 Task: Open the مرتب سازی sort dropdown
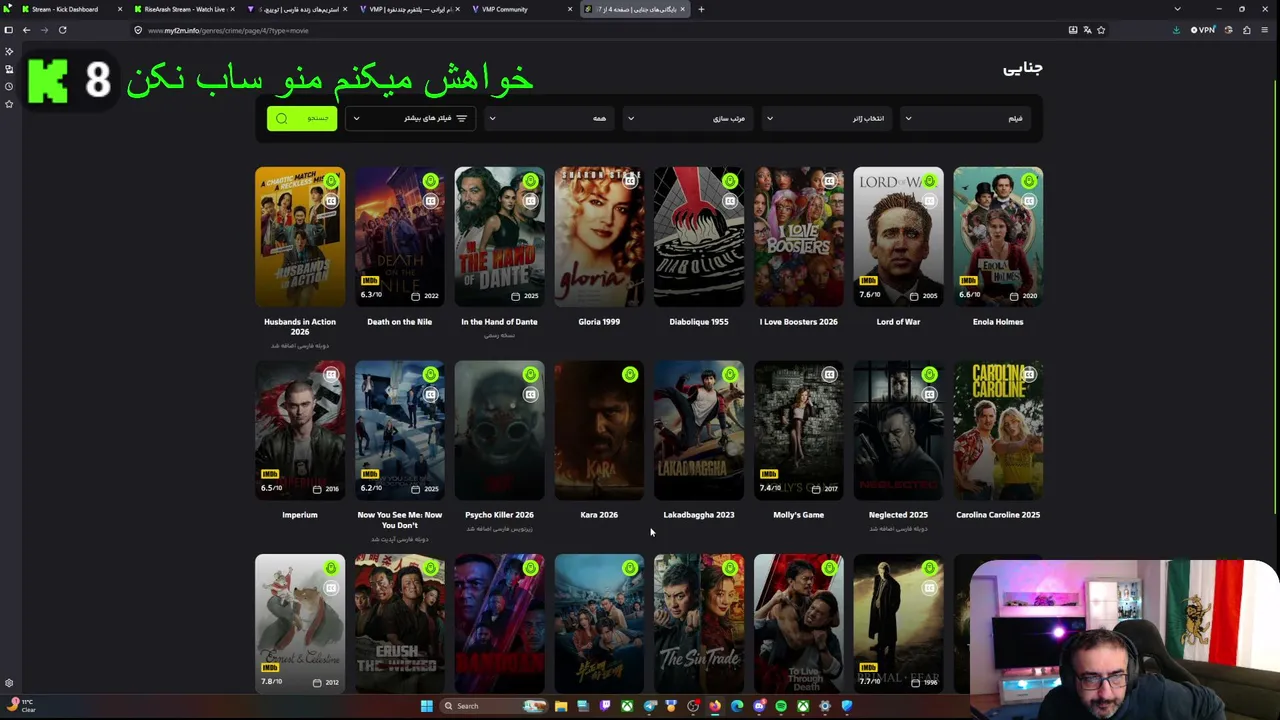click(688, 118)
